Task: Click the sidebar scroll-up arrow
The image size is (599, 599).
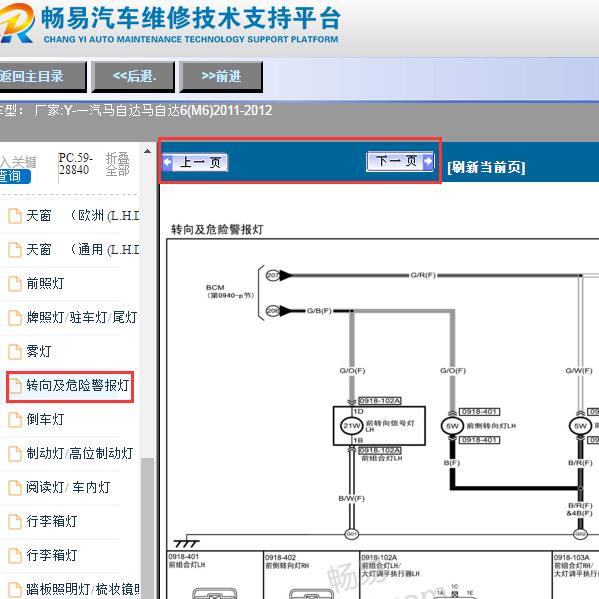Action: pos(147,151)
